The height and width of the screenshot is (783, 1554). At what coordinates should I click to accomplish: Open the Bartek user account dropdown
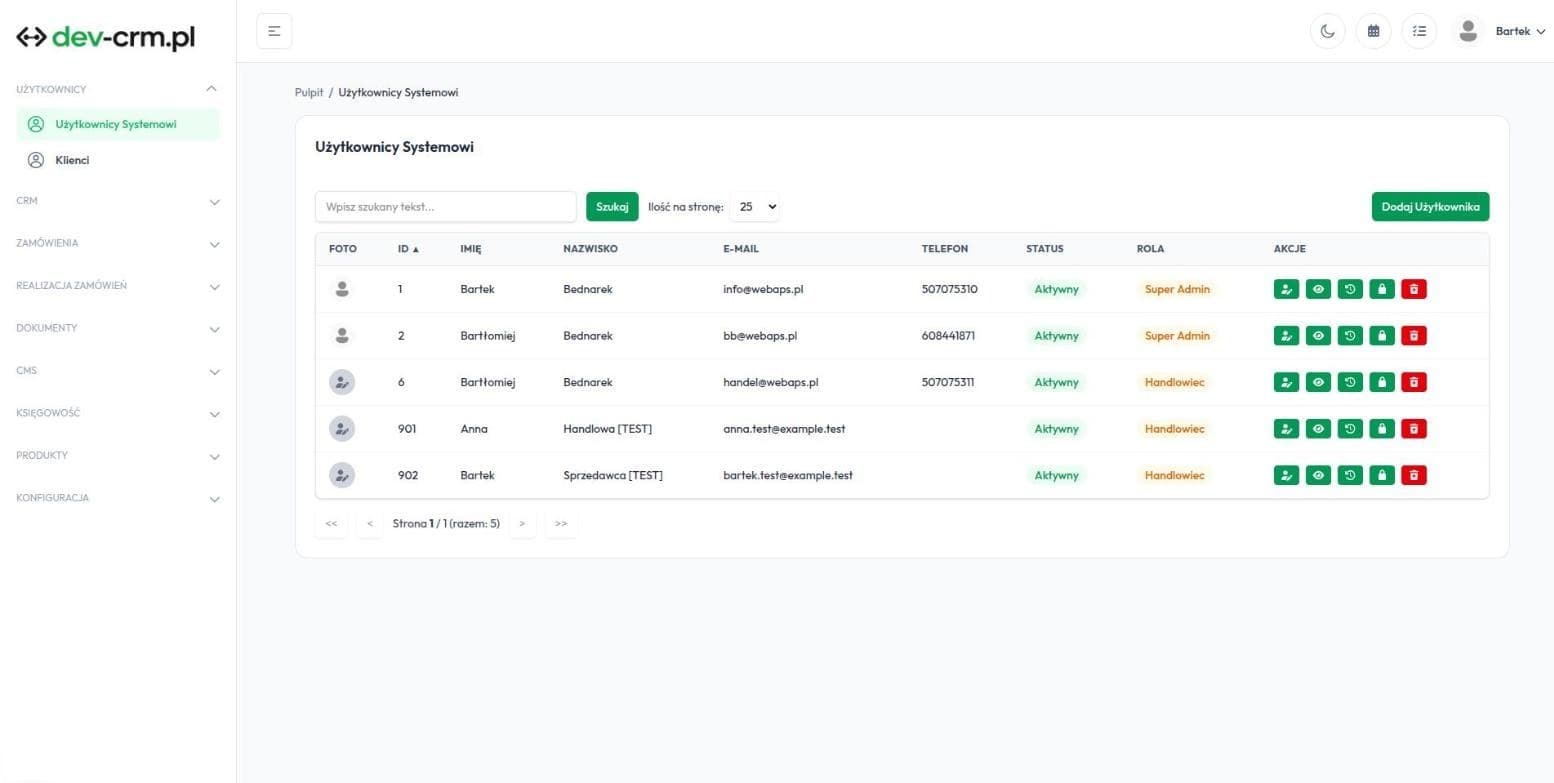coord(1500,31)
